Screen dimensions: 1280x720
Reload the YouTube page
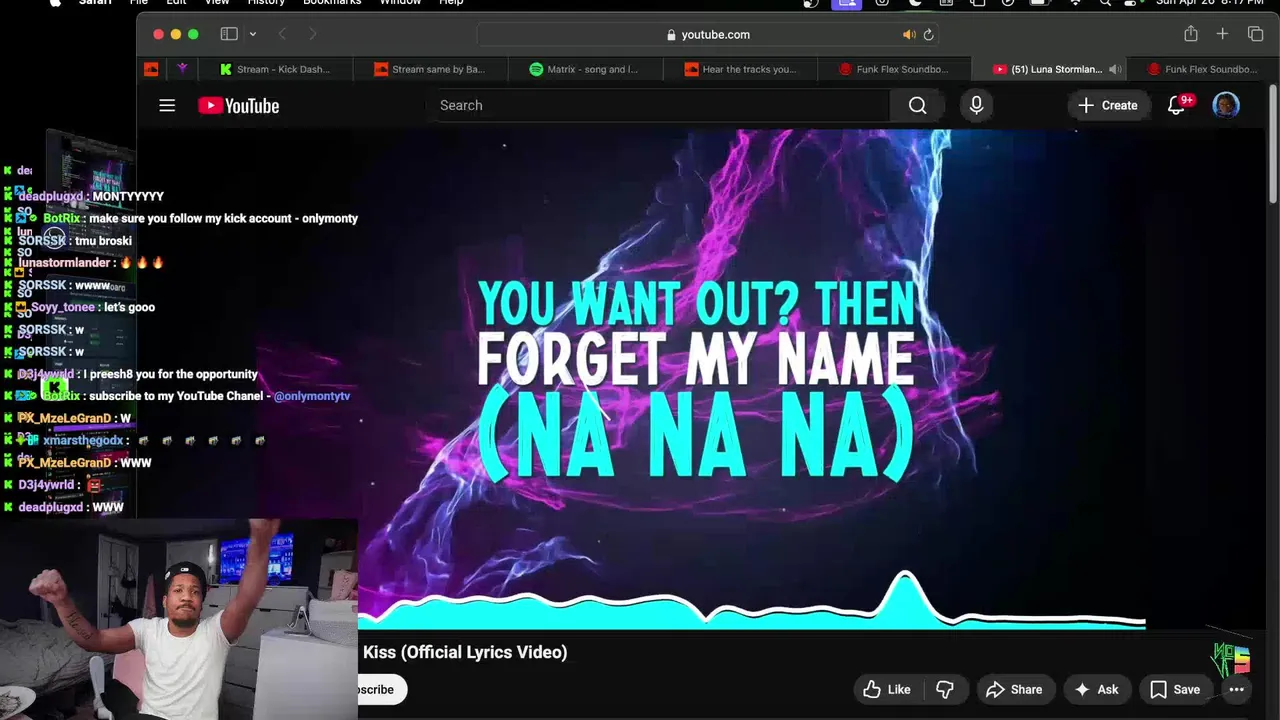[x=928, y=34]
